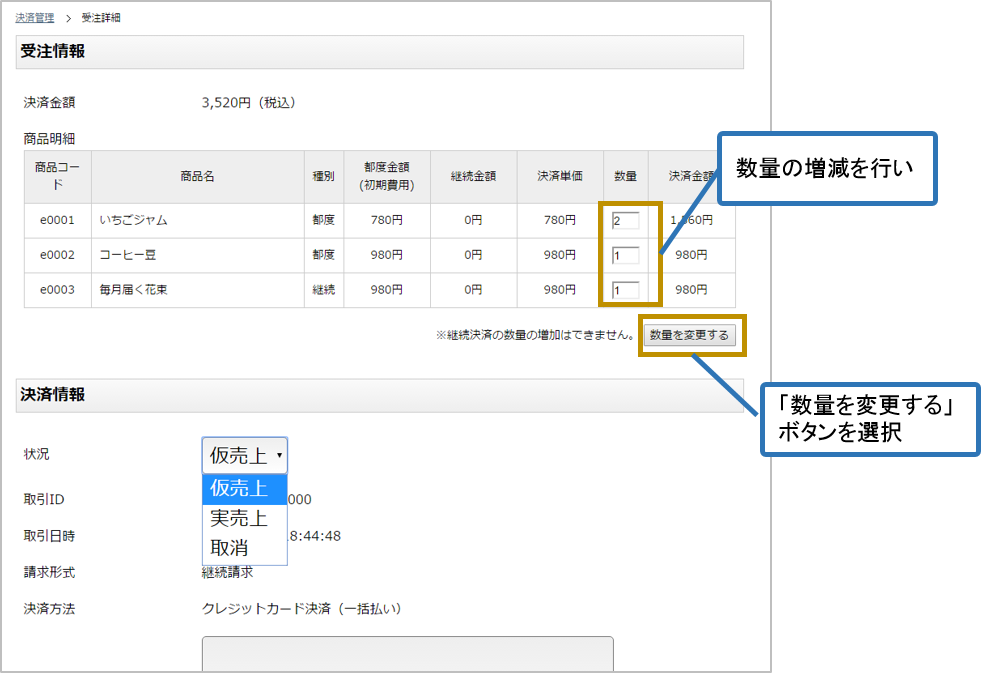Click the 受注情報 section heading
This screenshot has height=673, width=981.
tap(53, 51)
